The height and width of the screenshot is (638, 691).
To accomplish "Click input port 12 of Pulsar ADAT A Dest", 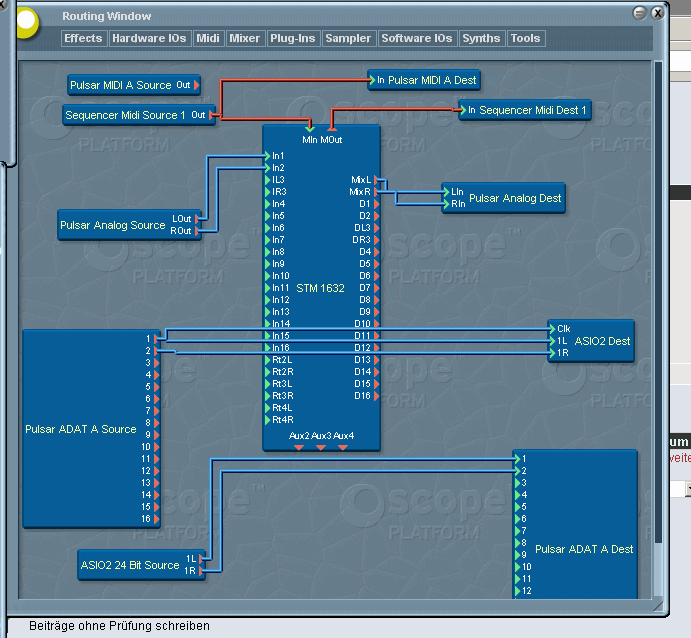I will click(x=517, y=590).
